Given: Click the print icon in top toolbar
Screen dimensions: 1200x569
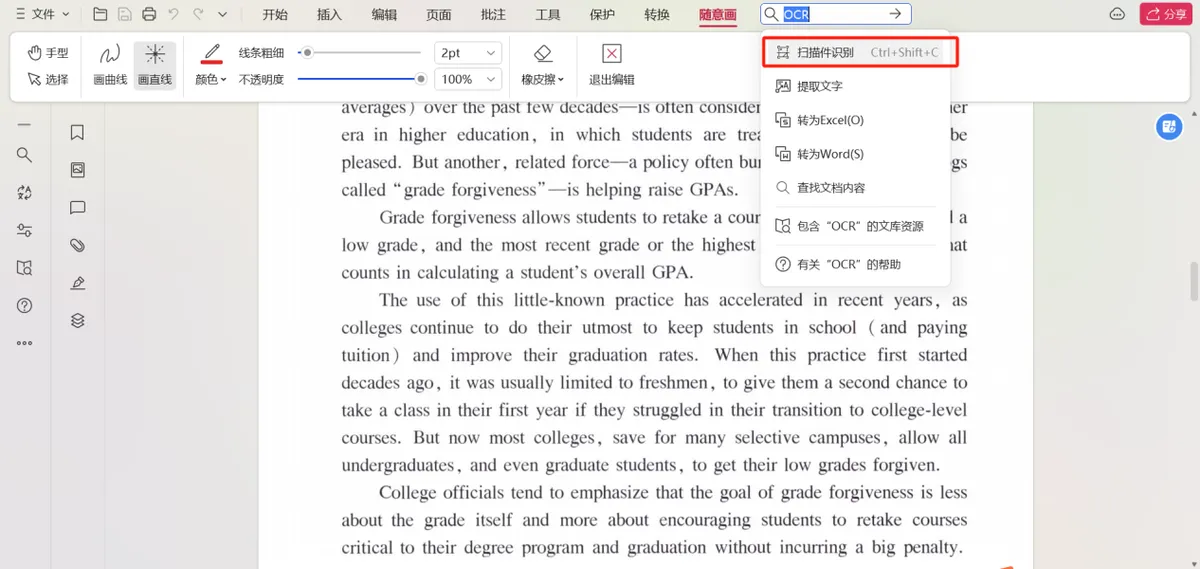Looking at the screenshot, I should click(149, 14).
